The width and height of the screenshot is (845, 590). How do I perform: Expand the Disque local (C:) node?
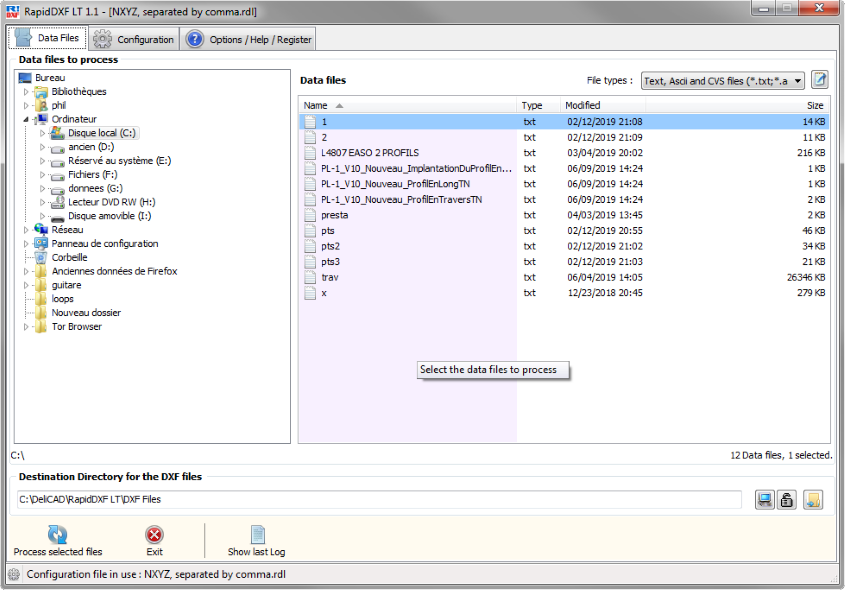point(42,133)
